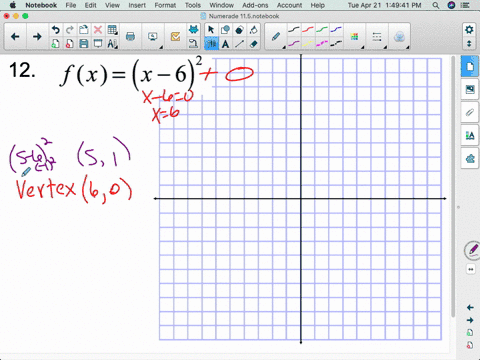Go to next page with forward arrow
Screen dimensions: 480x360
point(37,37)
